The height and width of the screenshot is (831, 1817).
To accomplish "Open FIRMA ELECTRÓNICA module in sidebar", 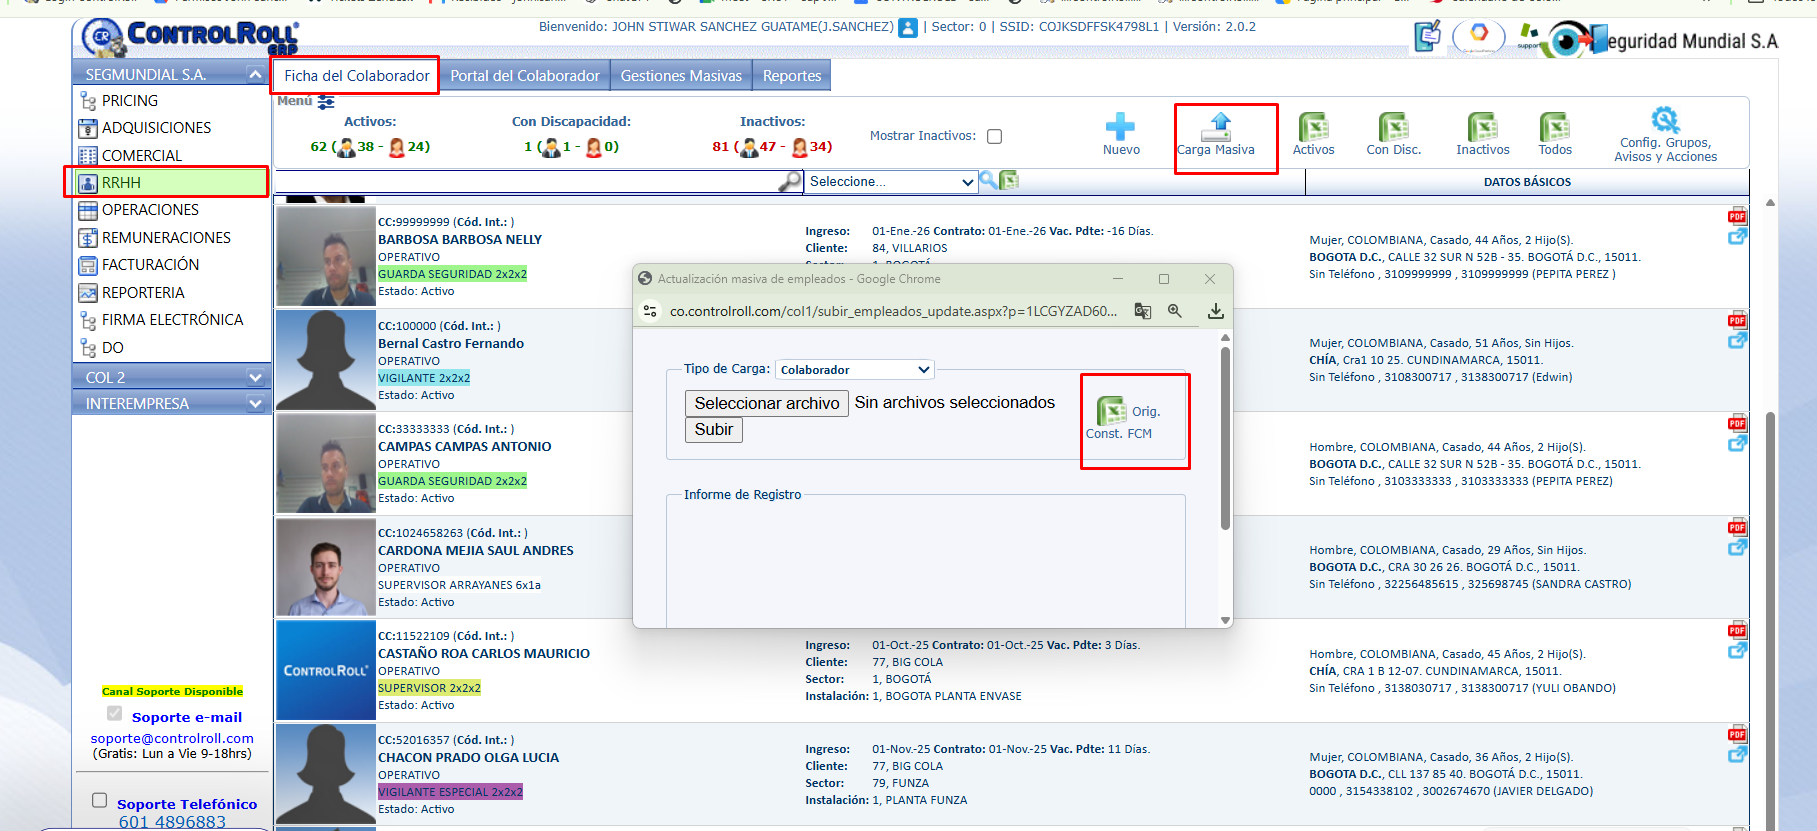I will pyautogui.click(x=171, y=320).
